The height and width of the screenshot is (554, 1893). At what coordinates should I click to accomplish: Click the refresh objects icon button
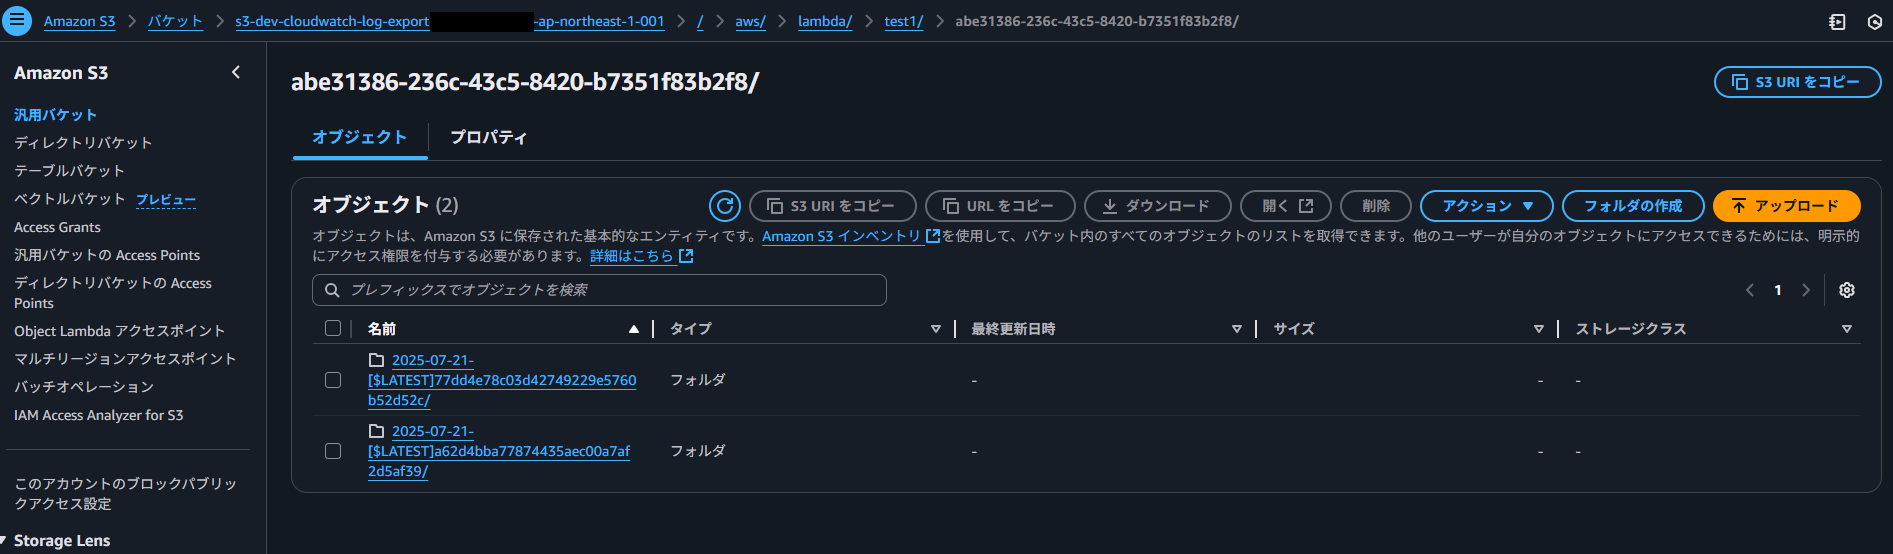point(725,206)
